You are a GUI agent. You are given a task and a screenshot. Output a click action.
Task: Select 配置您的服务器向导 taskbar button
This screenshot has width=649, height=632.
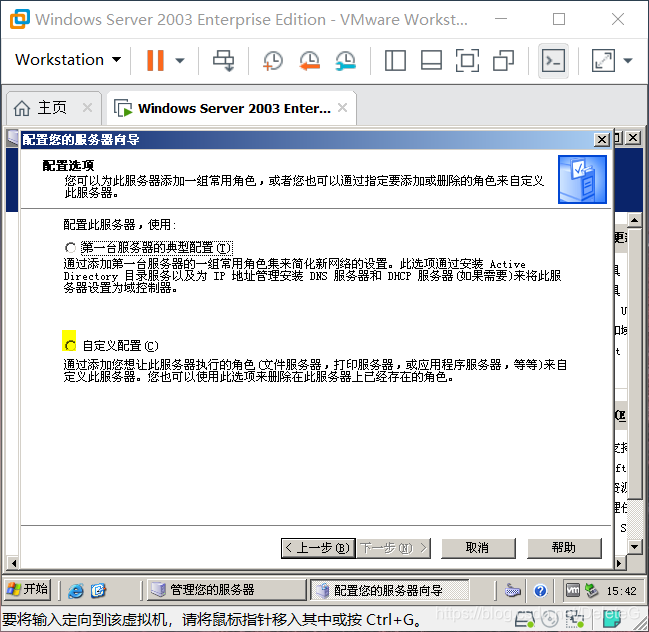389,590
